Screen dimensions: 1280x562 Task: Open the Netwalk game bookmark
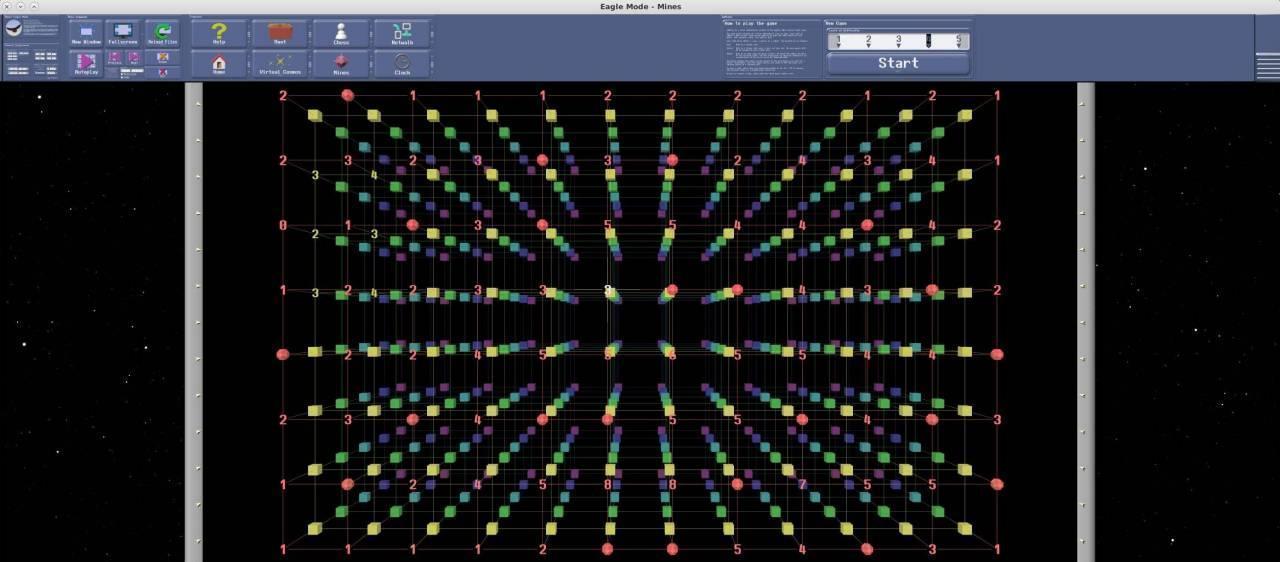coord(402,34)
